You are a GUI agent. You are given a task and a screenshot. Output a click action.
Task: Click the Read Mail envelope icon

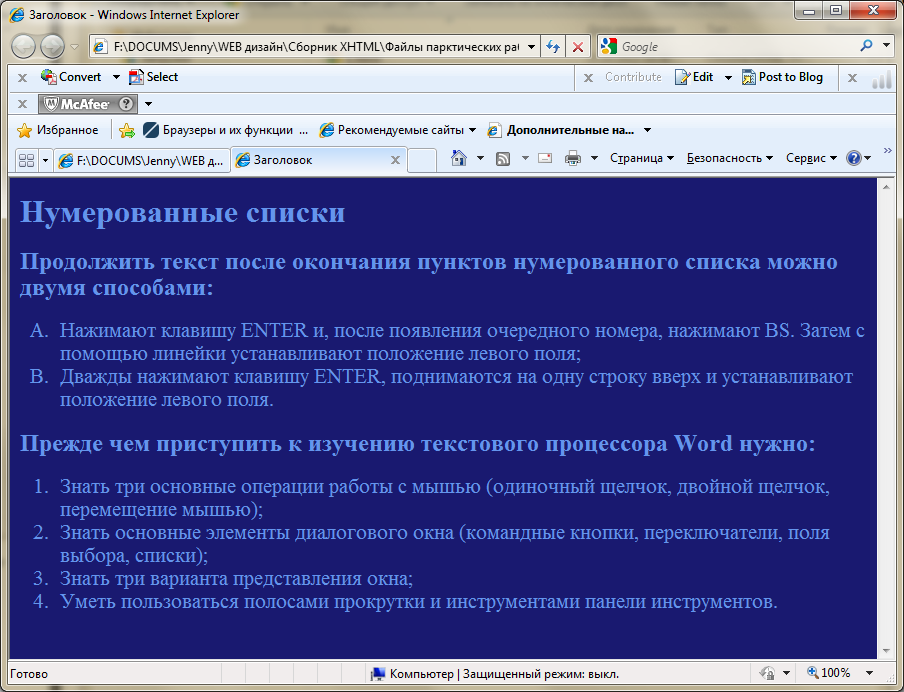point(545,158)
